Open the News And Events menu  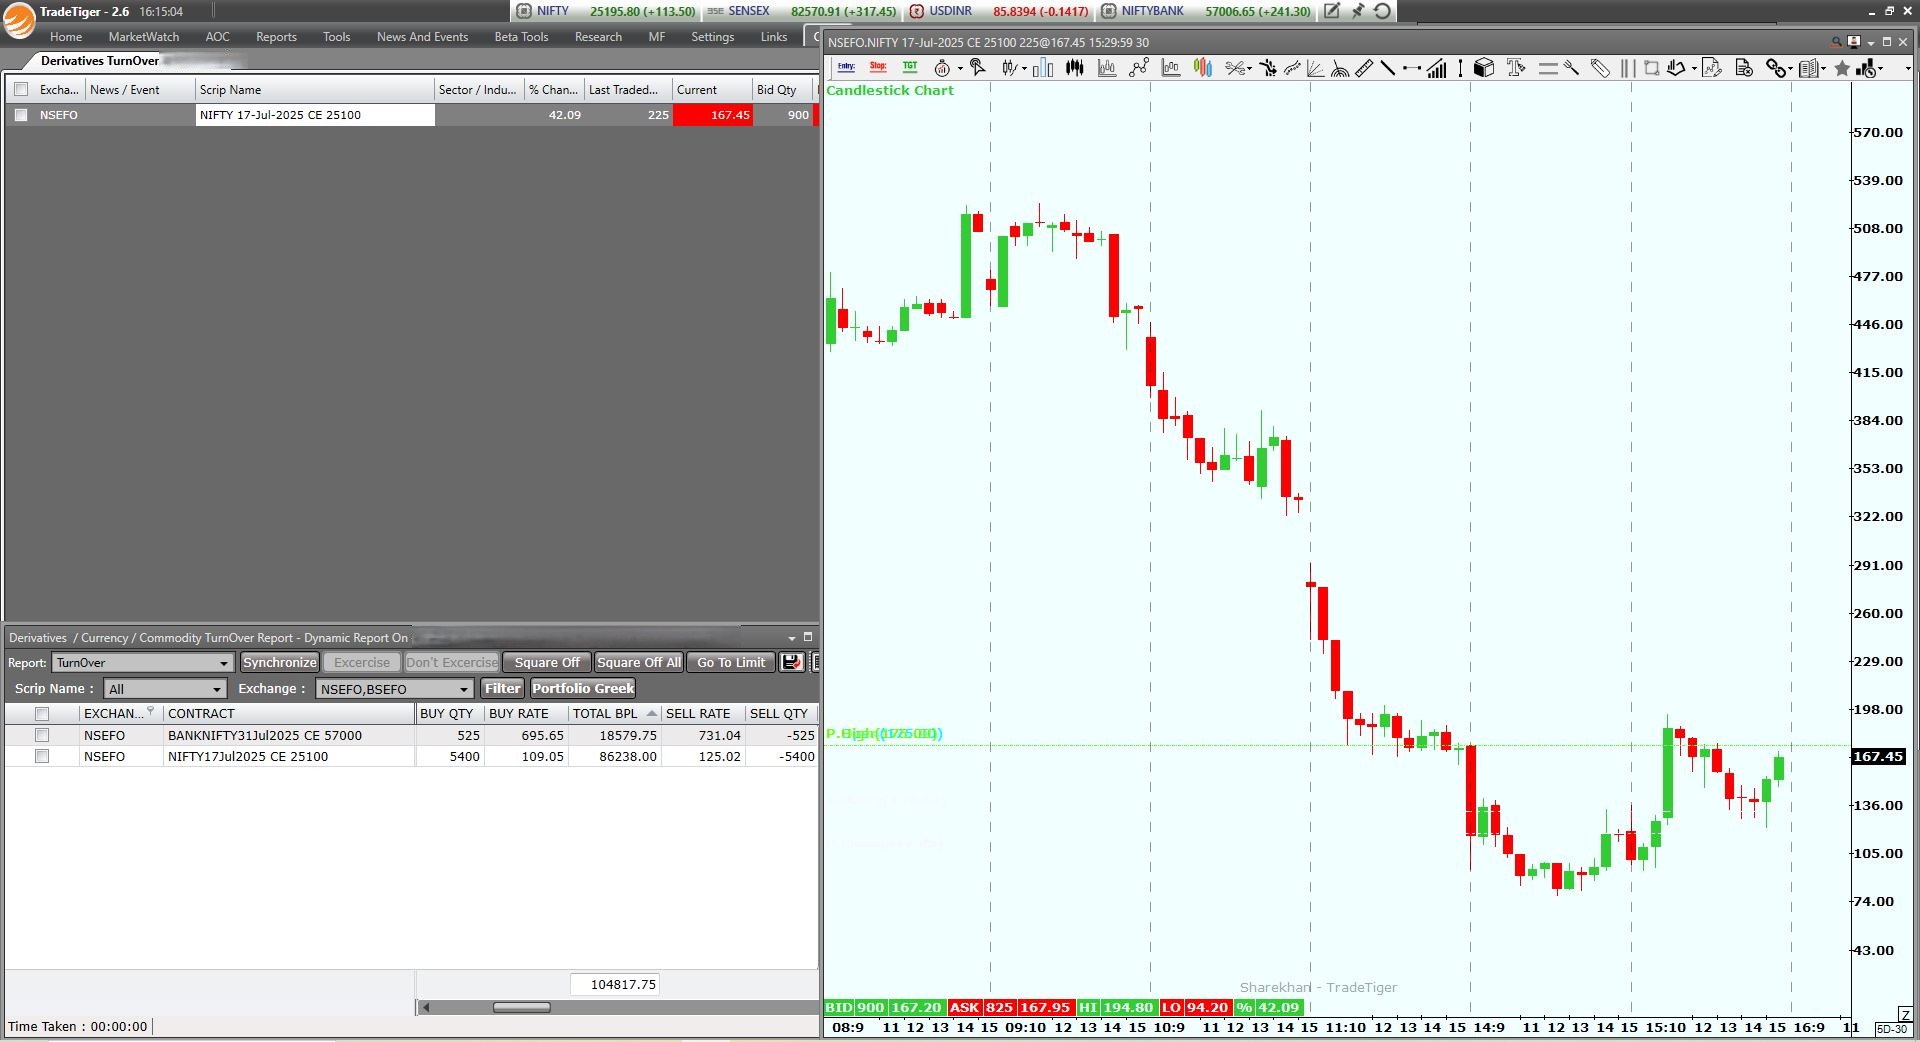tap(422, 37)
